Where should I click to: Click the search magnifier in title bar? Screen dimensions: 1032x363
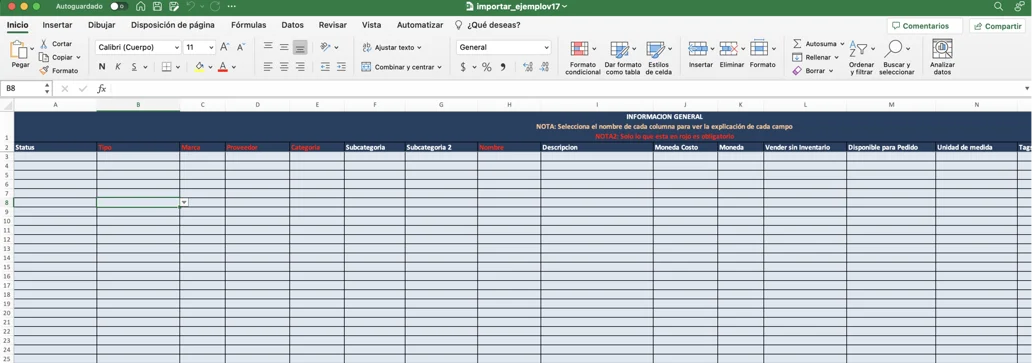(998, 6)
